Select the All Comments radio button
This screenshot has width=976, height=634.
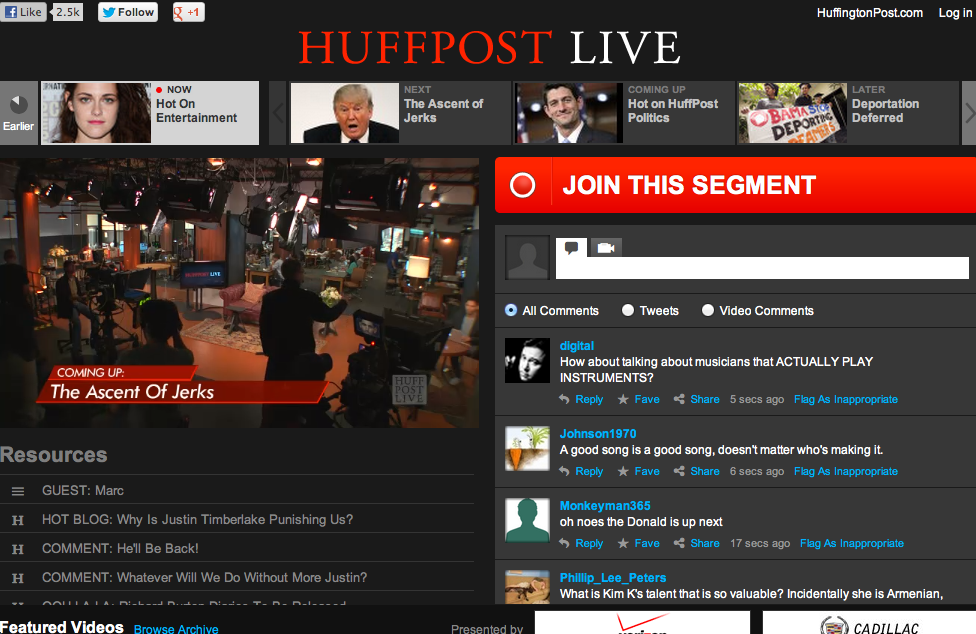[x=511, y=310]
